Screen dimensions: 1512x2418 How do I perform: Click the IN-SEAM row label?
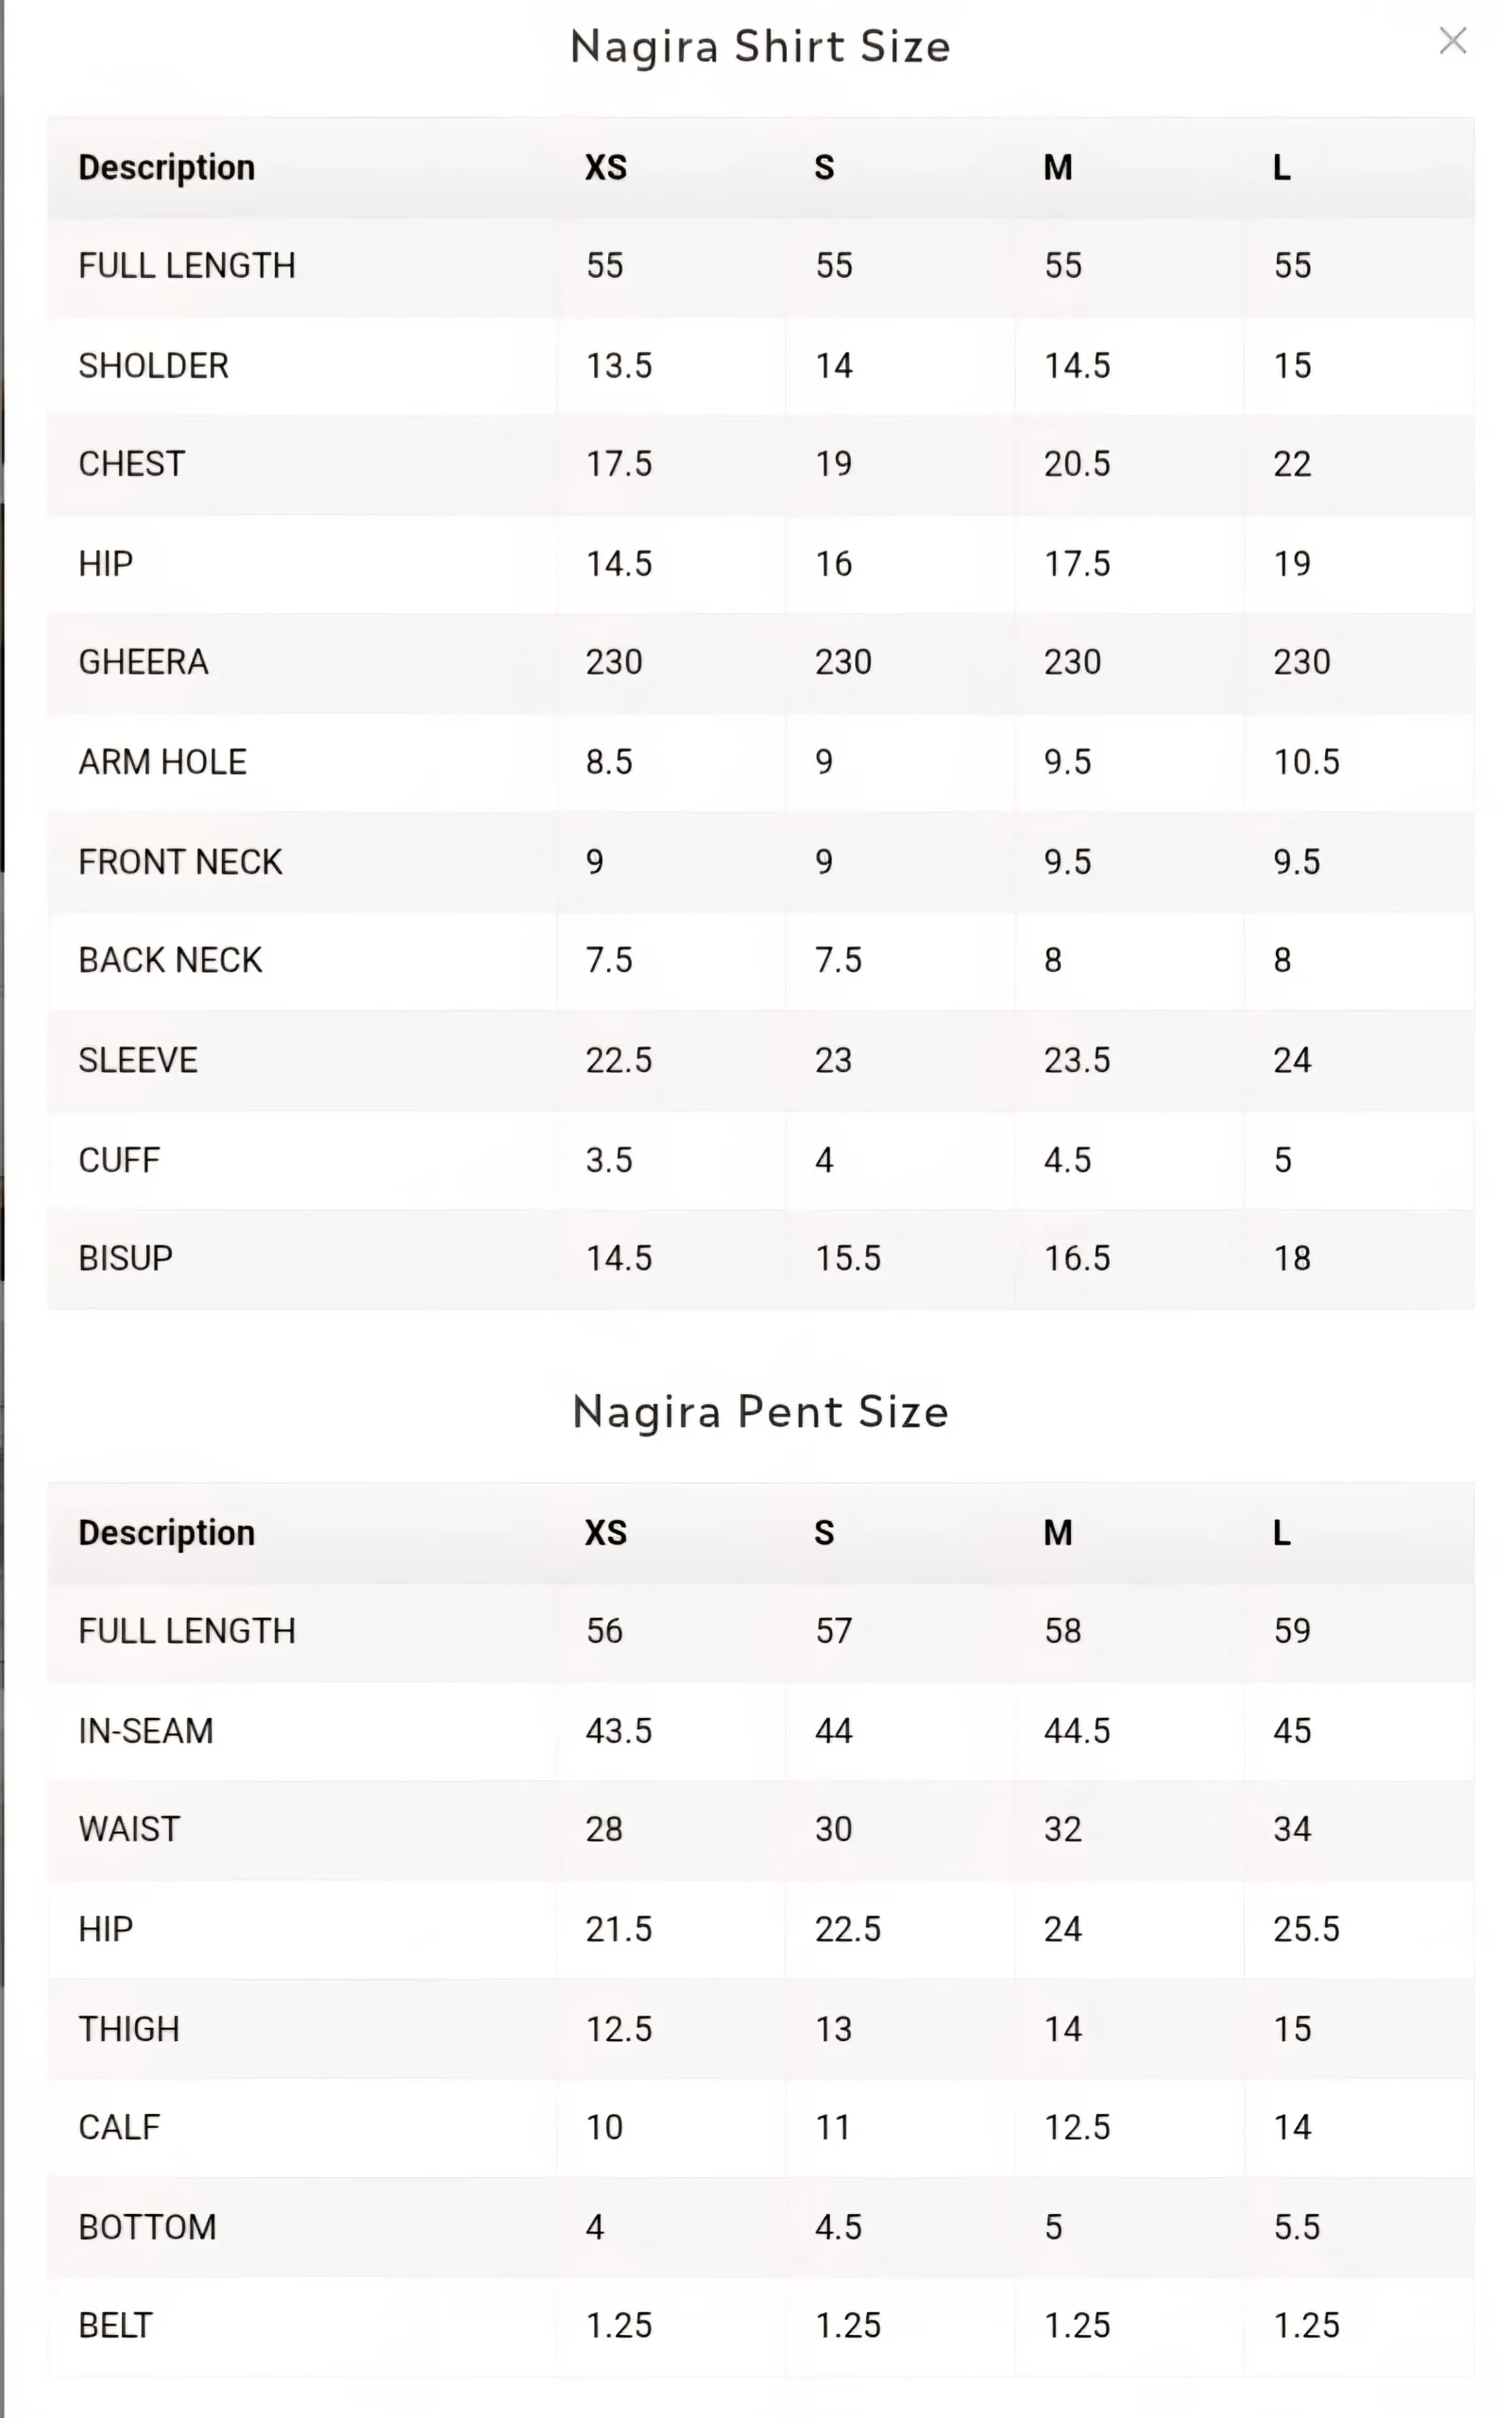coord(147,1731)
